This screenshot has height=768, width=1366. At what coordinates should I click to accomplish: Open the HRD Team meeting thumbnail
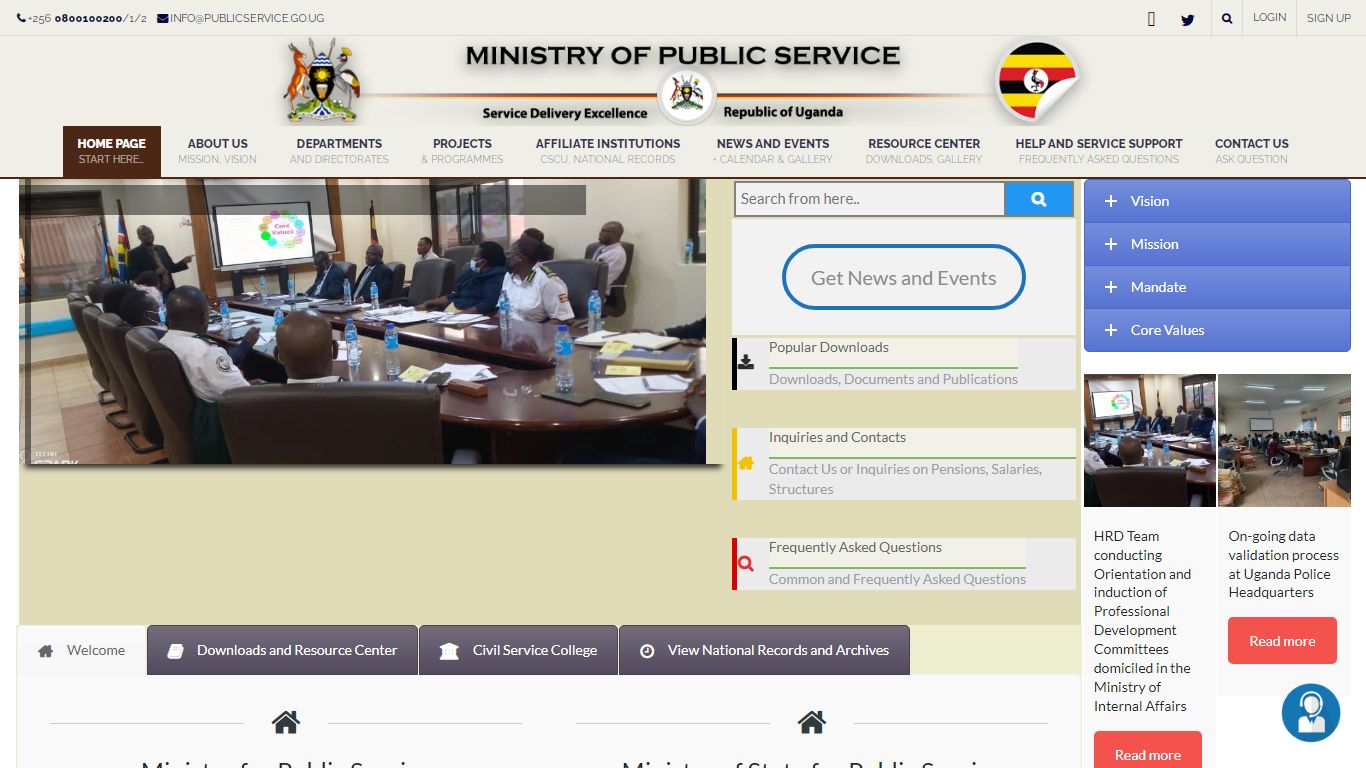click(1150, 440)
